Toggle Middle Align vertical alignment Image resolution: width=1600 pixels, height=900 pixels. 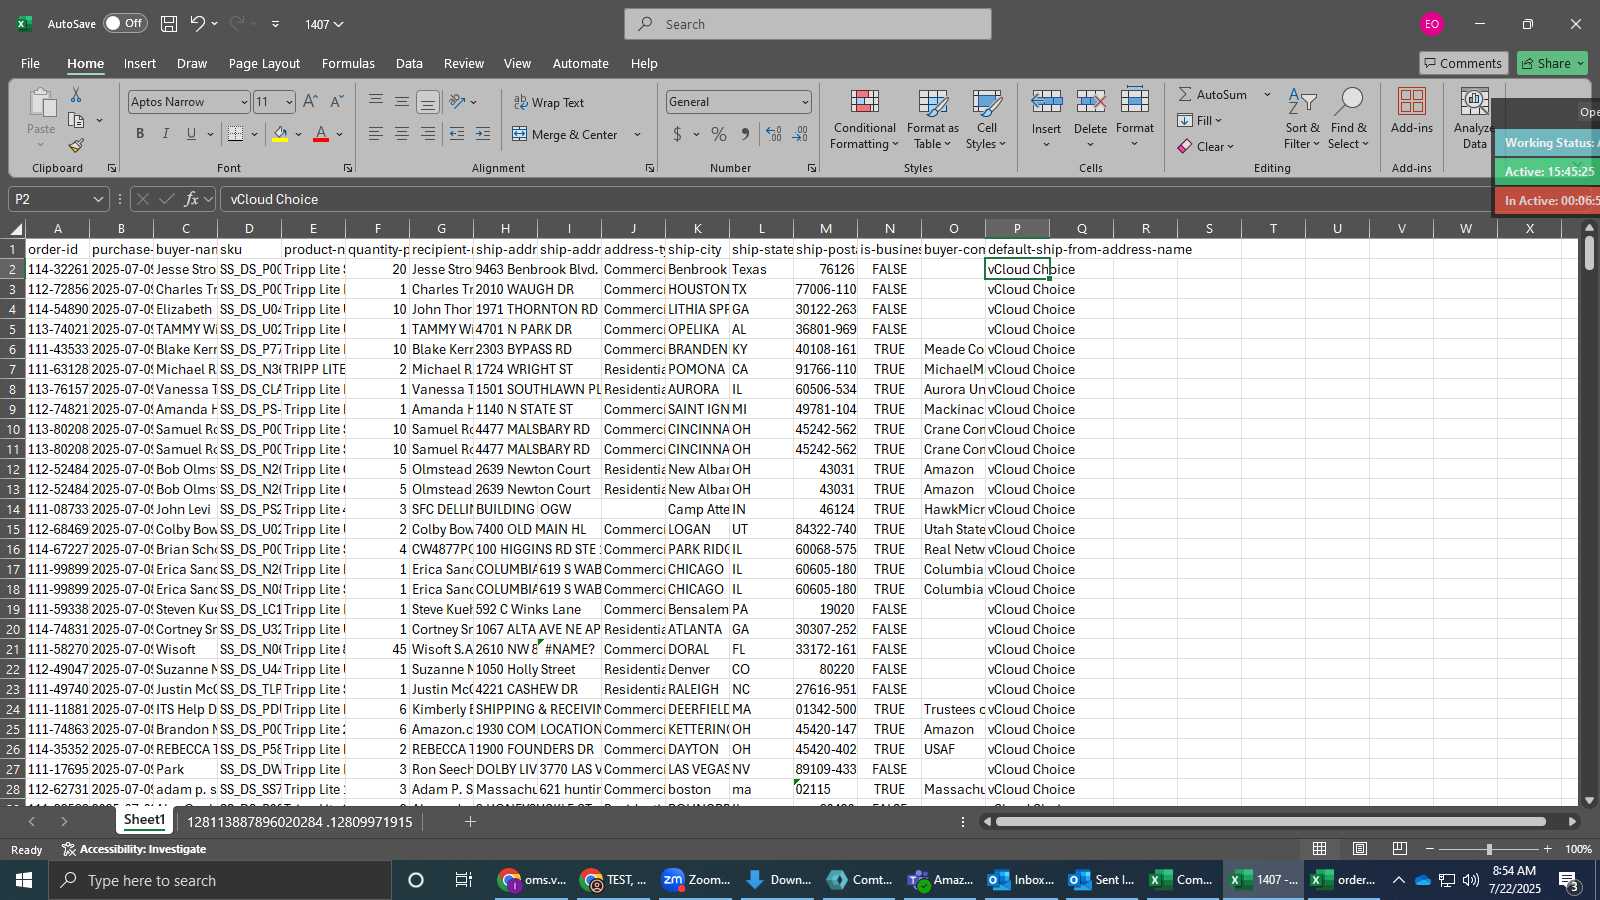click(x=401, y=102)
